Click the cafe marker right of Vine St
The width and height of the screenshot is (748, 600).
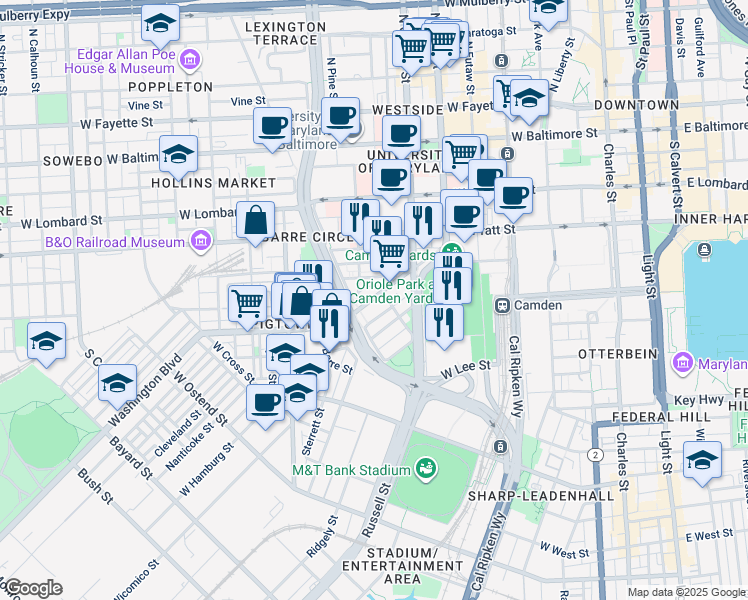[x=272, y=128]
